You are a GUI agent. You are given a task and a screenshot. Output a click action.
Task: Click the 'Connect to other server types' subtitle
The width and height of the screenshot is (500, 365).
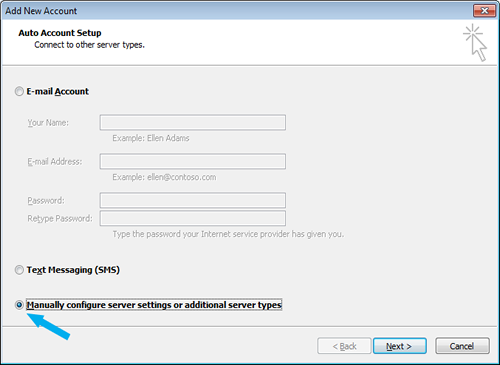tap(89, 45)
